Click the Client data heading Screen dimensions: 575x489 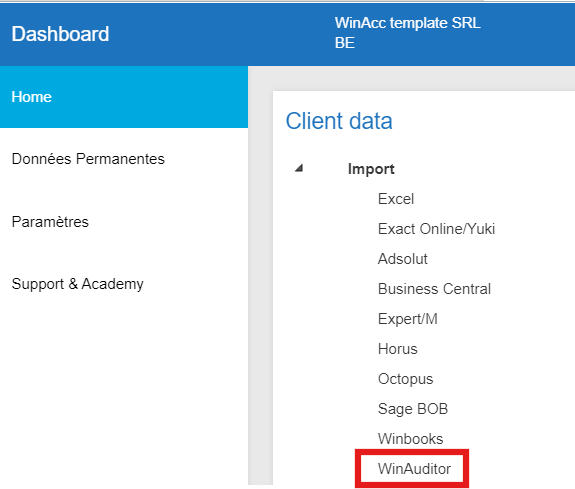pos(339,121)
